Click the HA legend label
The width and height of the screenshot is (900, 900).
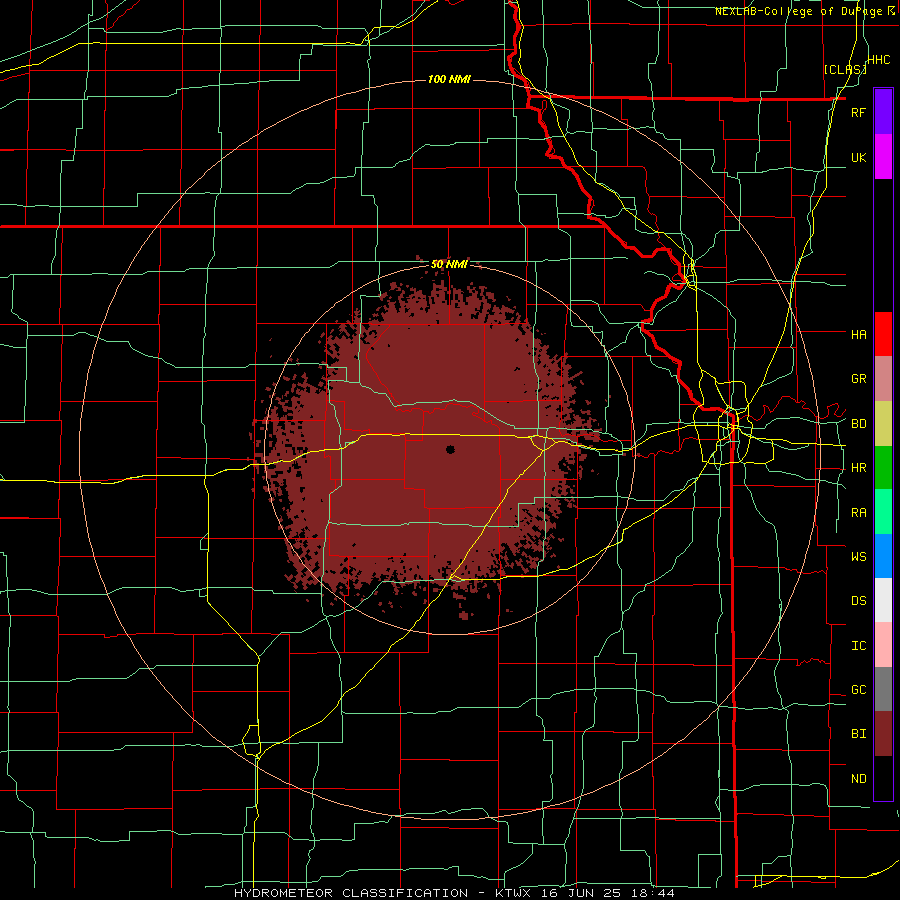[858, 334]
